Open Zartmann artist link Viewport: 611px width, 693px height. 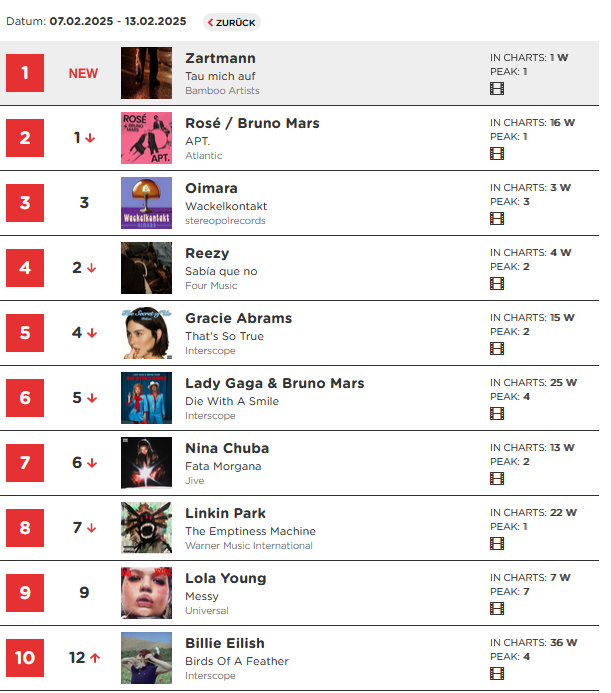(220, 58)
